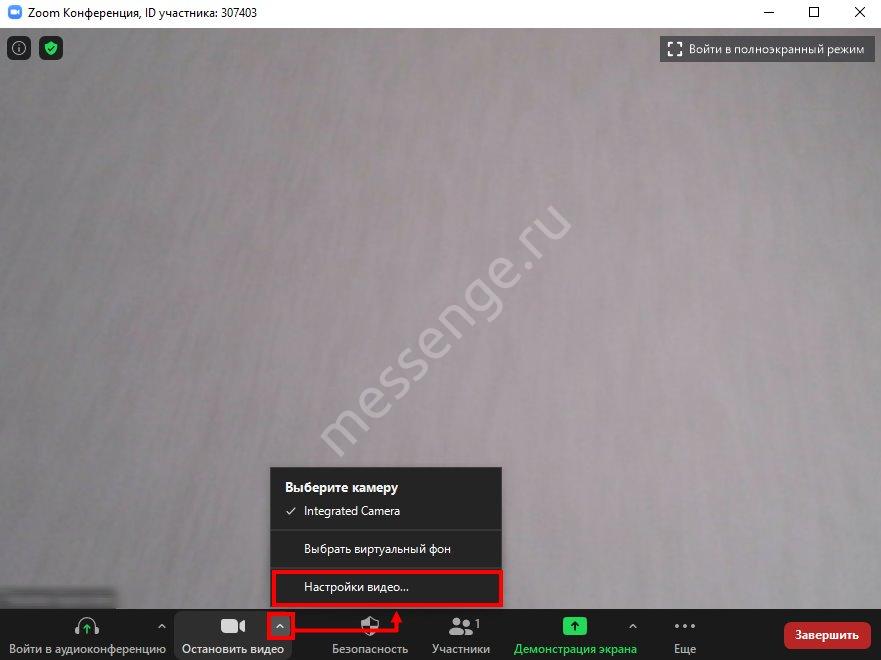Select Integrated Camera in camera list
Screen dimensions: 881x660
point(351,511)
